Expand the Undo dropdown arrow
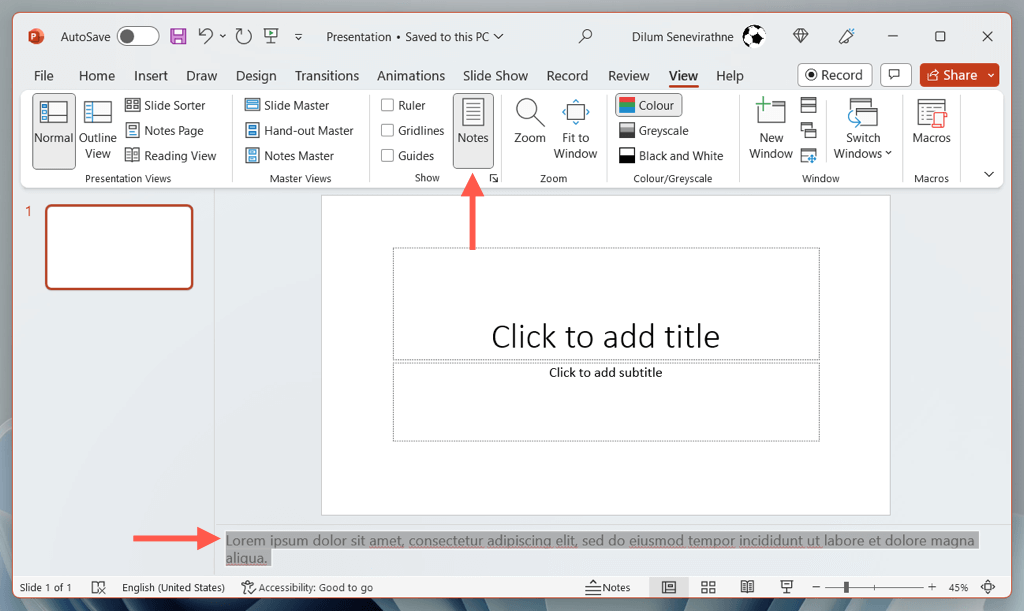1024x611 pixels. pos(222,36)
